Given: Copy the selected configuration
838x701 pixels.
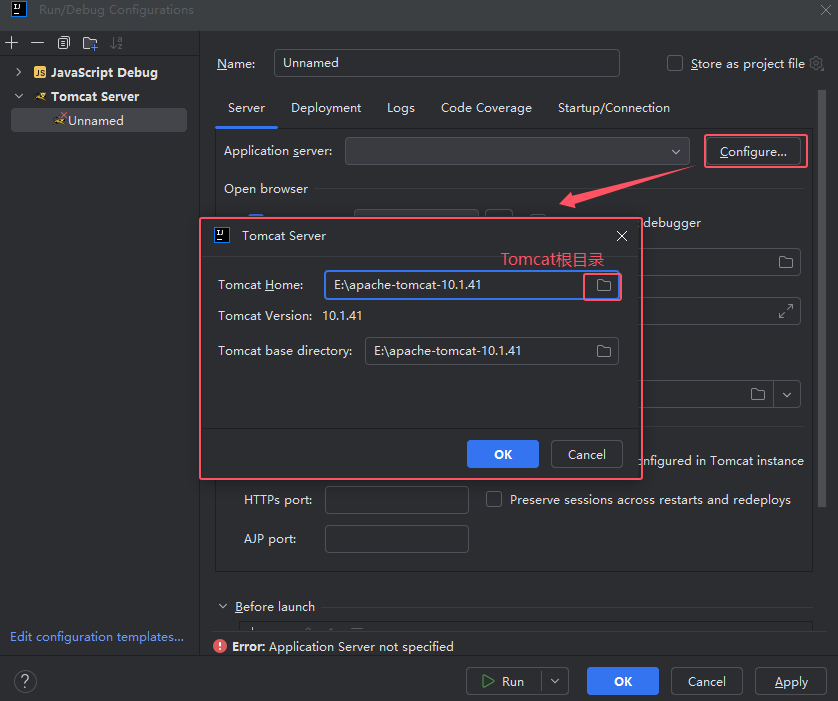Looking at the screenshot, I should pyautogui.click(x=64, y=43).
